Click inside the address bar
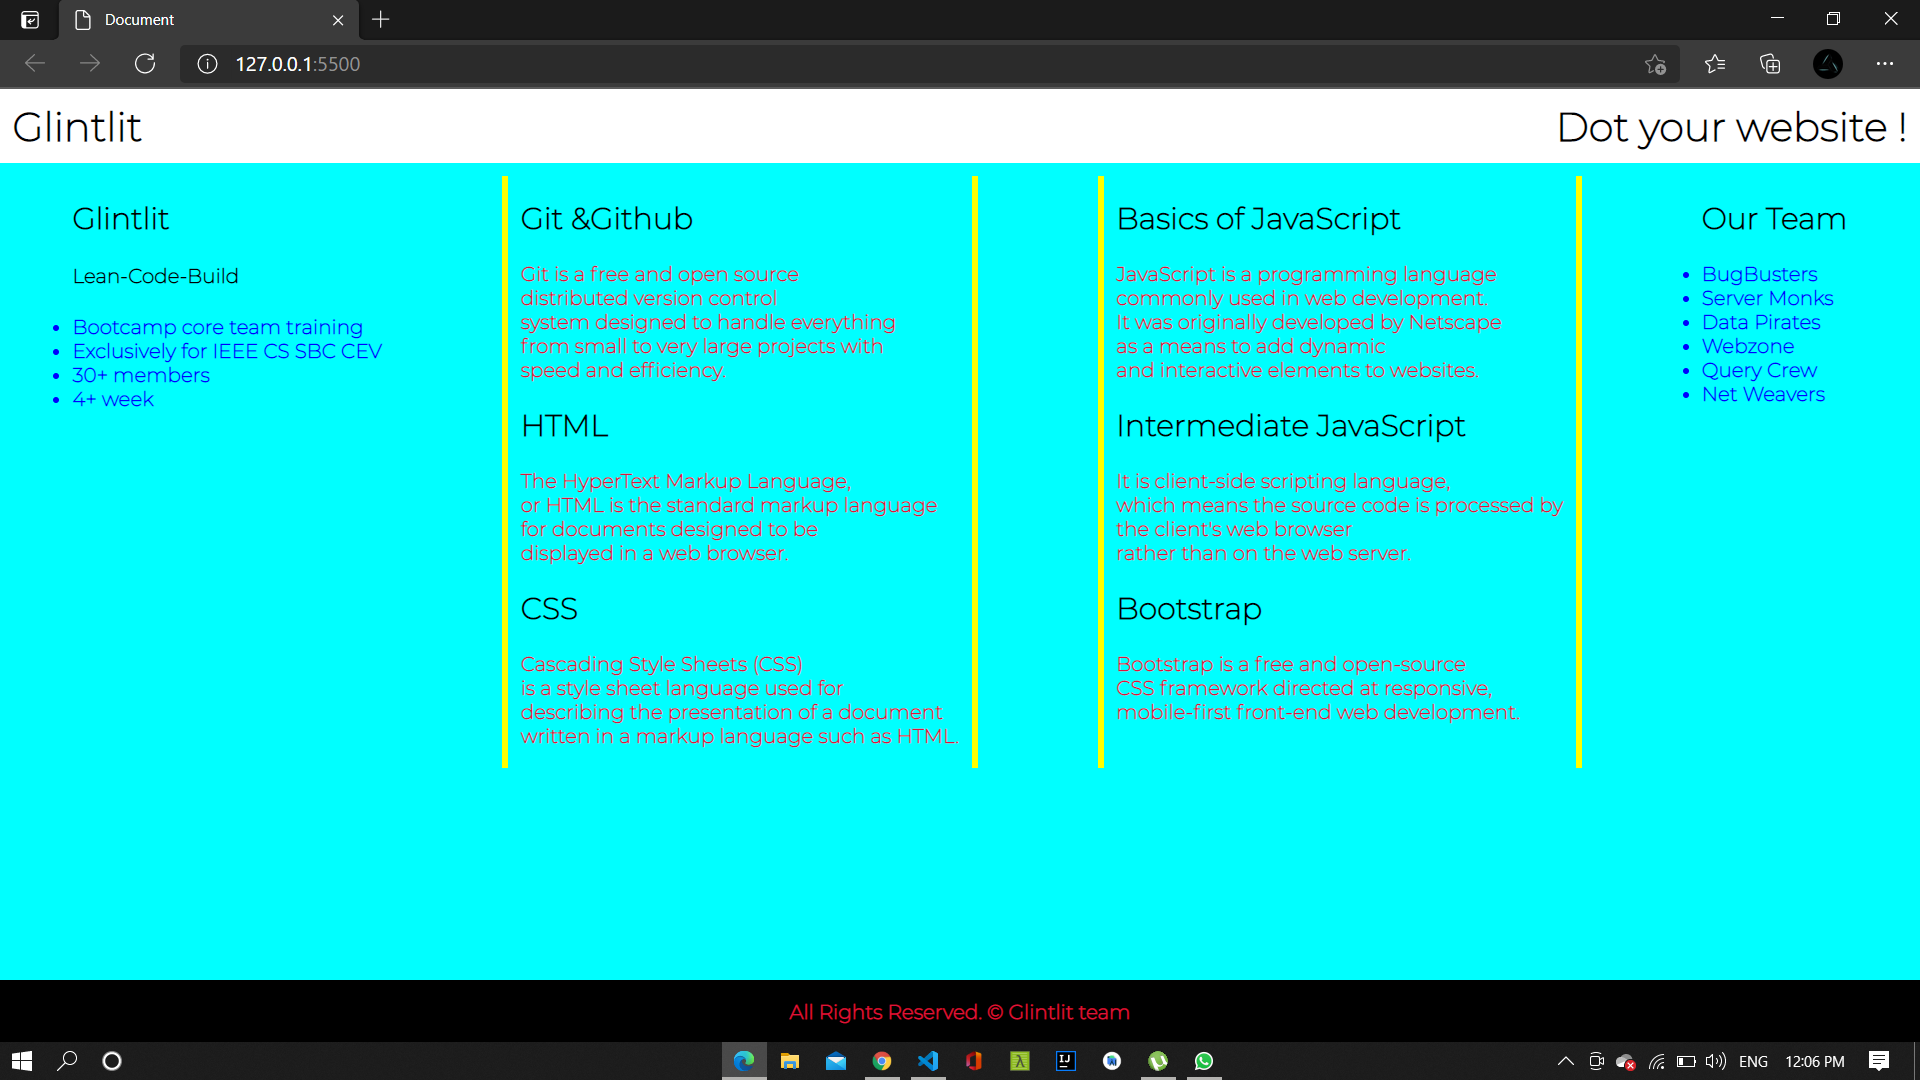 click(x=600, y=63)
